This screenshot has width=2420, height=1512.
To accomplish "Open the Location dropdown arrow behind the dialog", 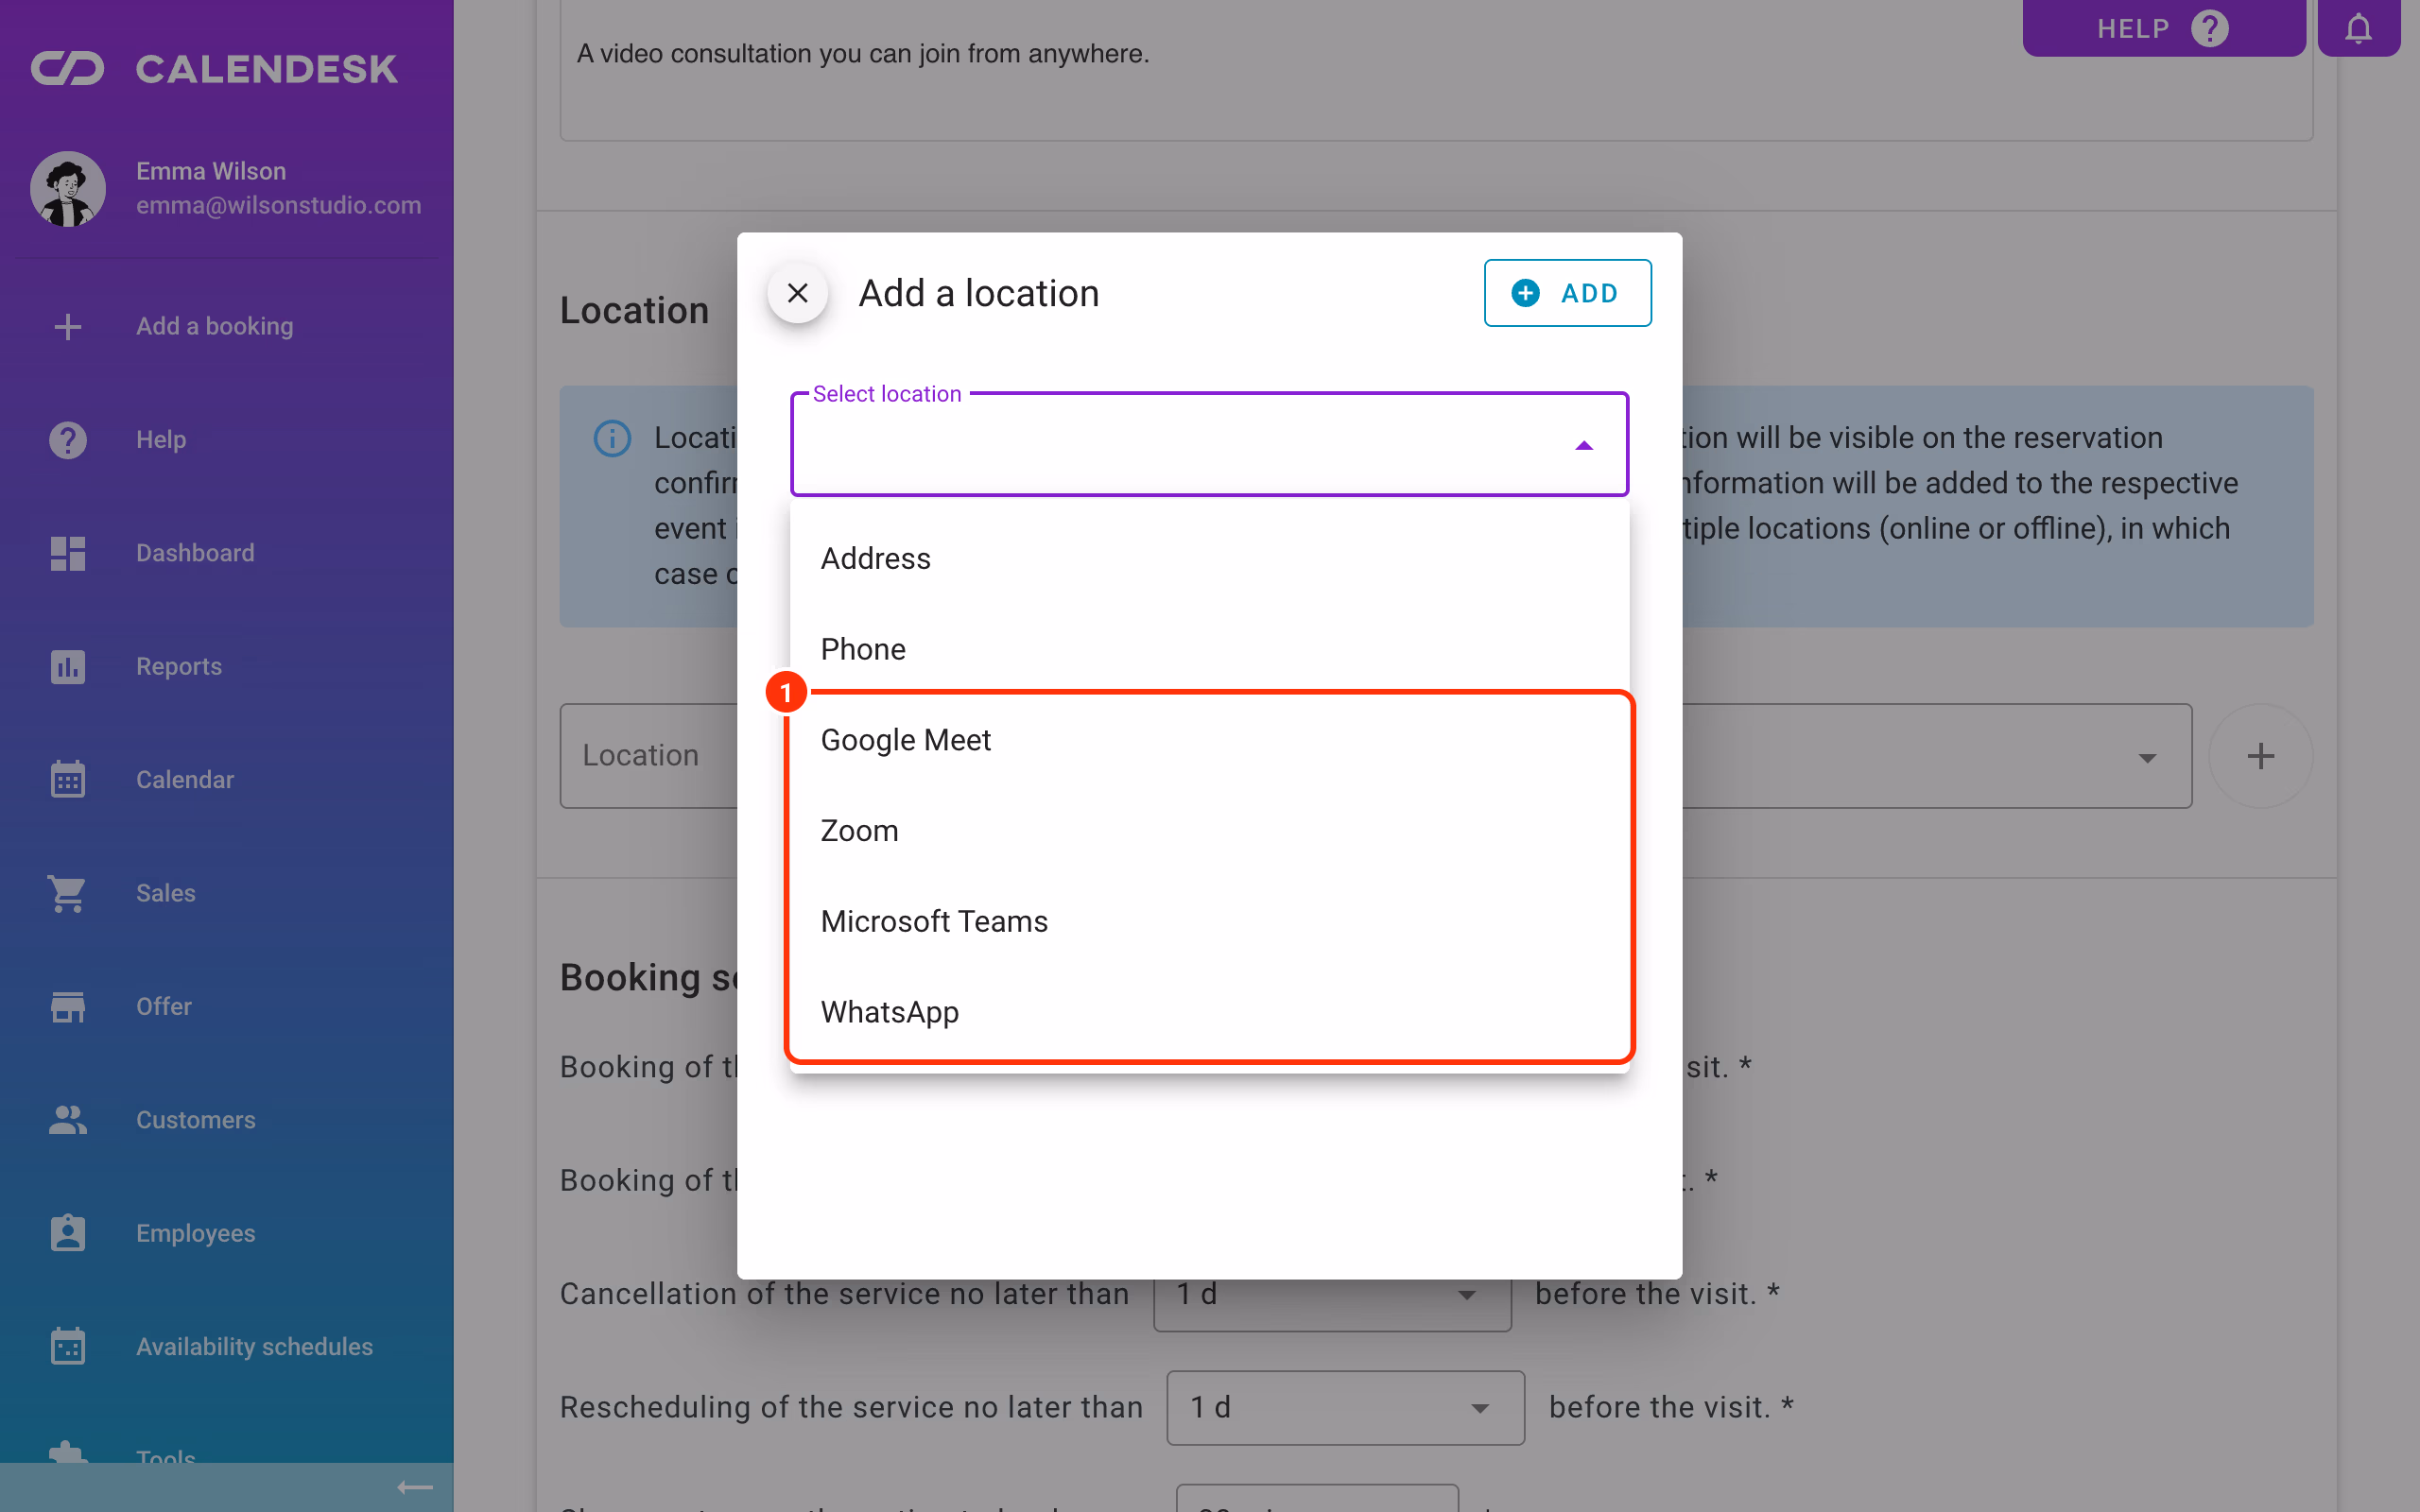I will 2147,757.
